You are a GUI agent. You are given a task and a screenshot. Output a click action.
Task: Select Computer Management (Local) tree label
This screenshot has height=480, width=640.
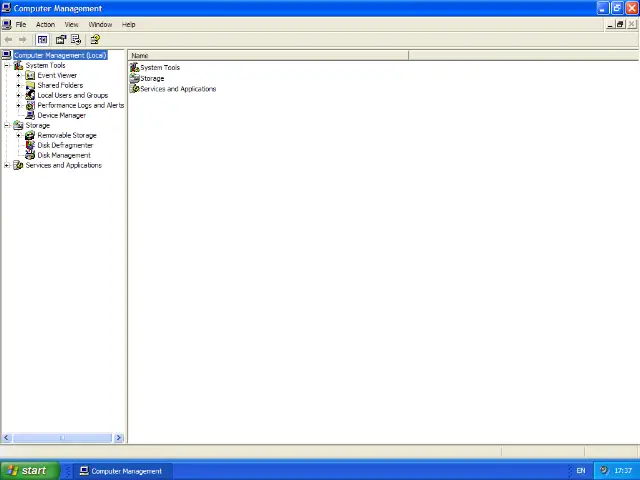tap(60, 55)
